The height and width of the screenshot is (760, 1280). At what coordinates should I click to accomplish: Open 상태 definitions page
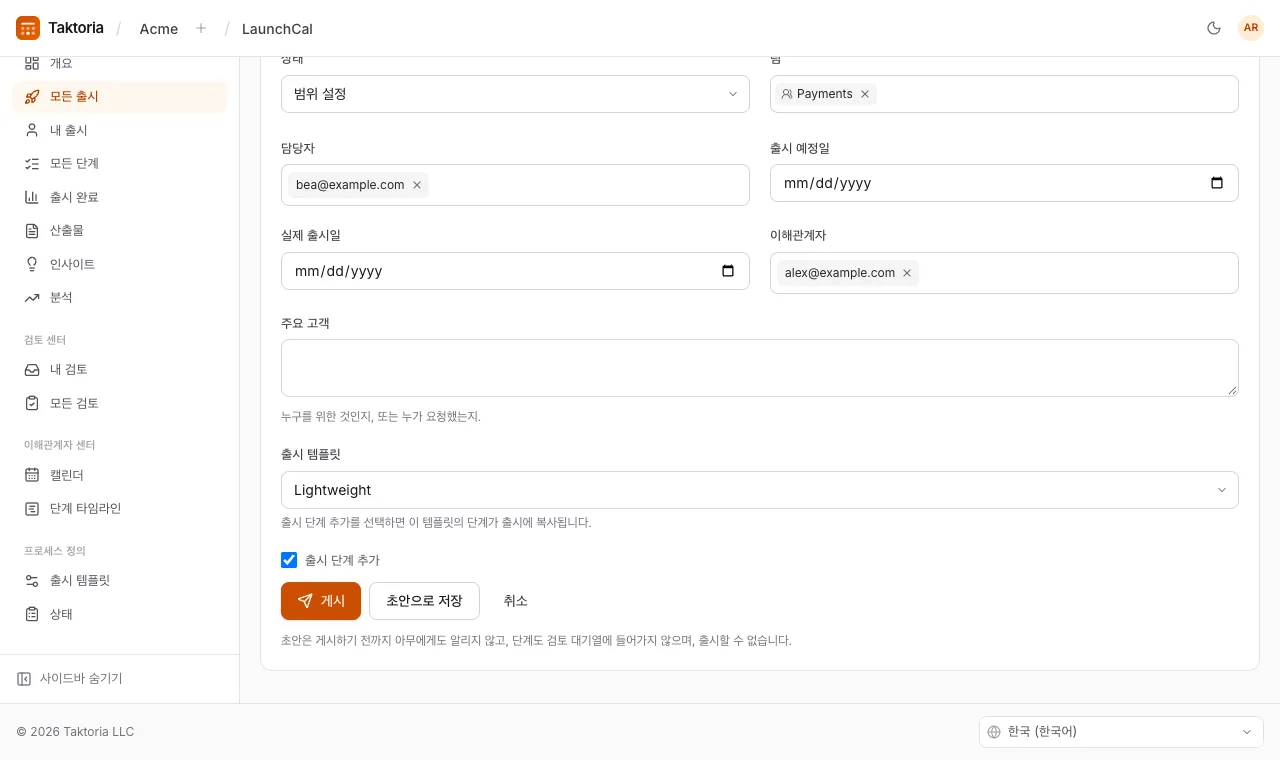click(120, 614)
